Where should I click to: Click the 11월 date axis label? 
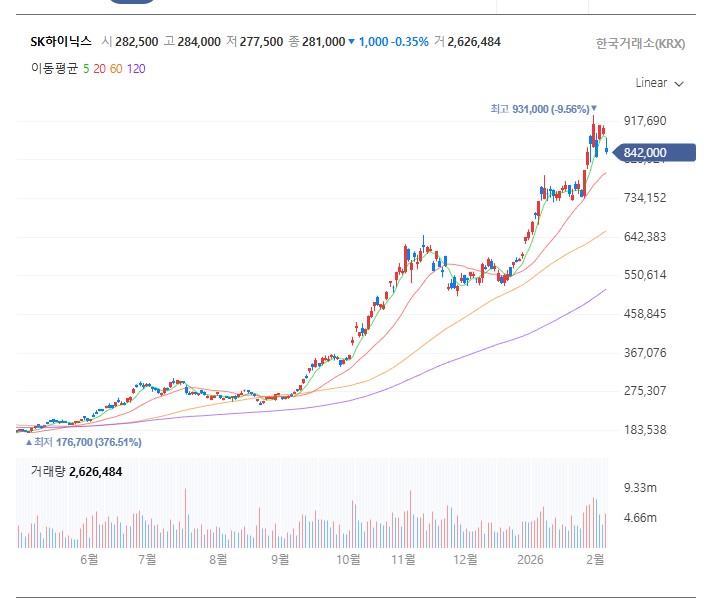(403, 560)
